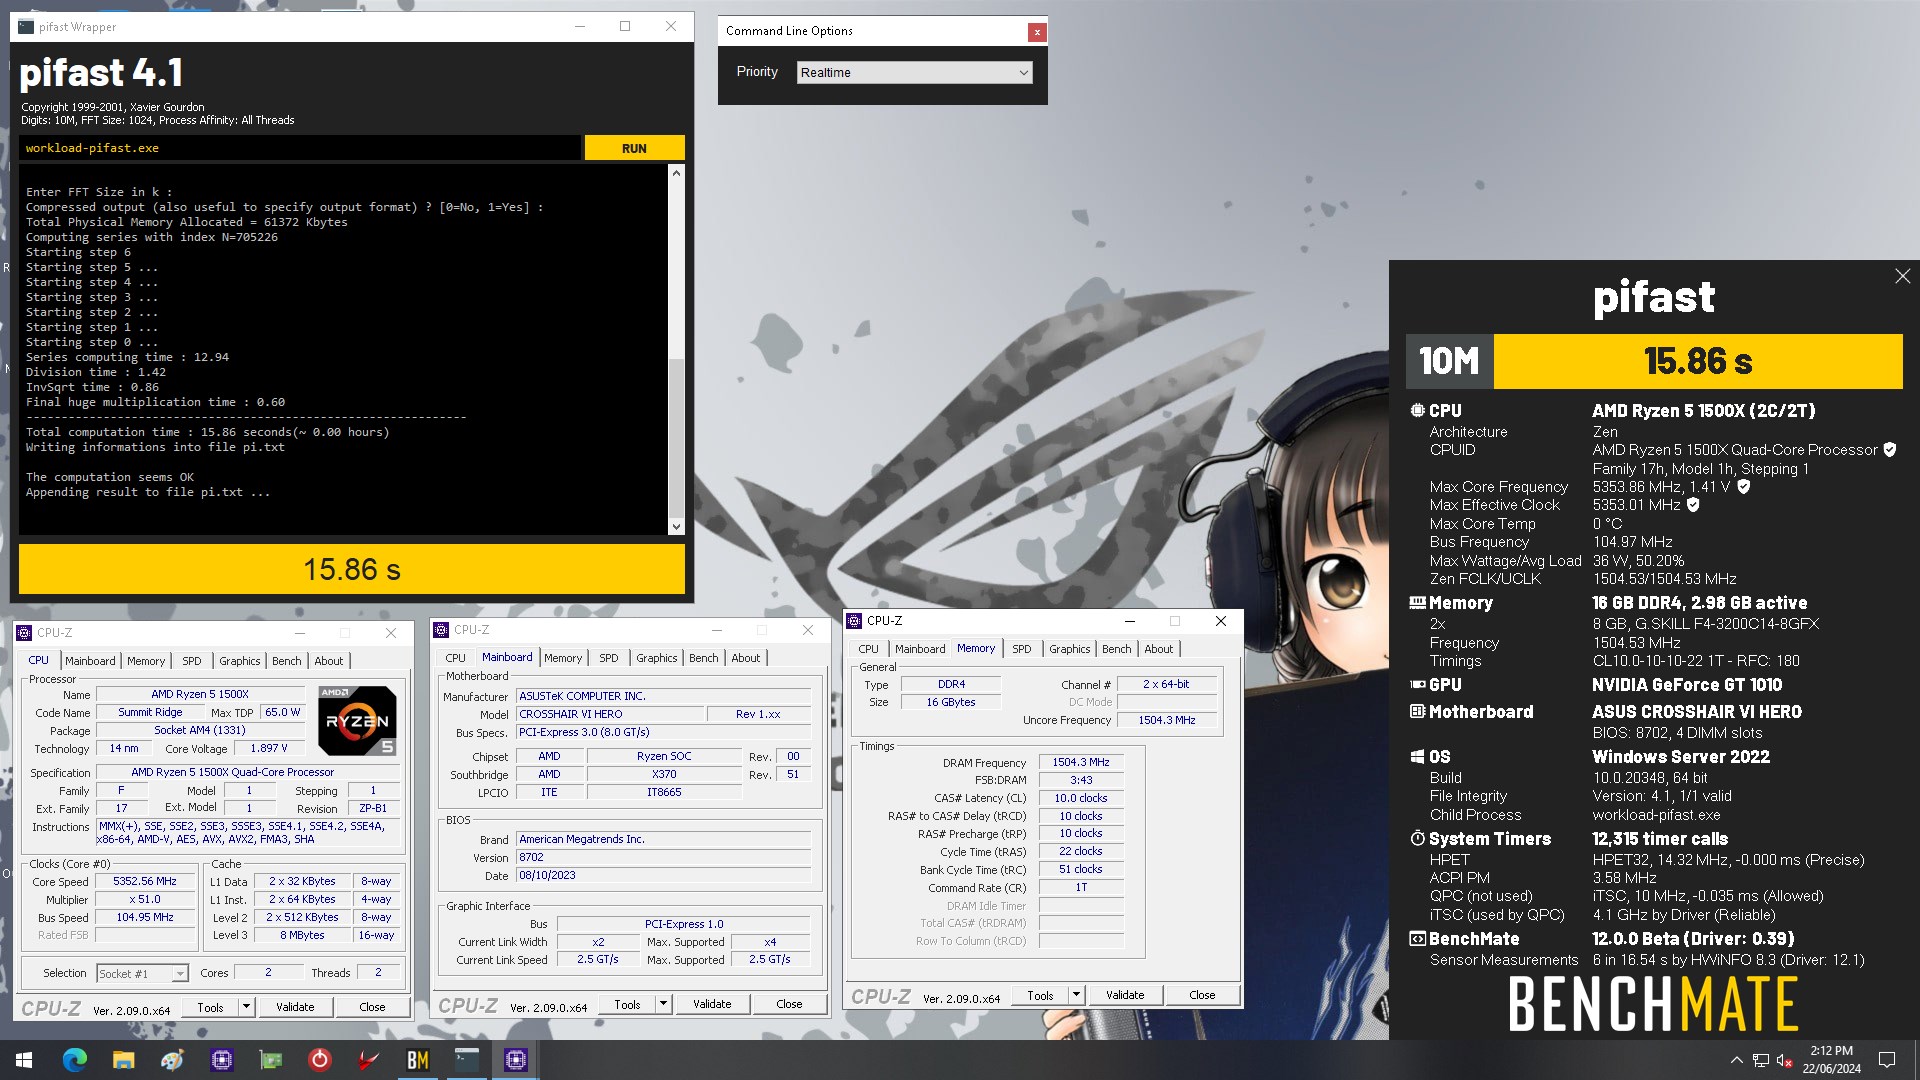Show hidden system tray icons
The width and height of the screenshot is (1920, 1080).
point(1737,1060)
